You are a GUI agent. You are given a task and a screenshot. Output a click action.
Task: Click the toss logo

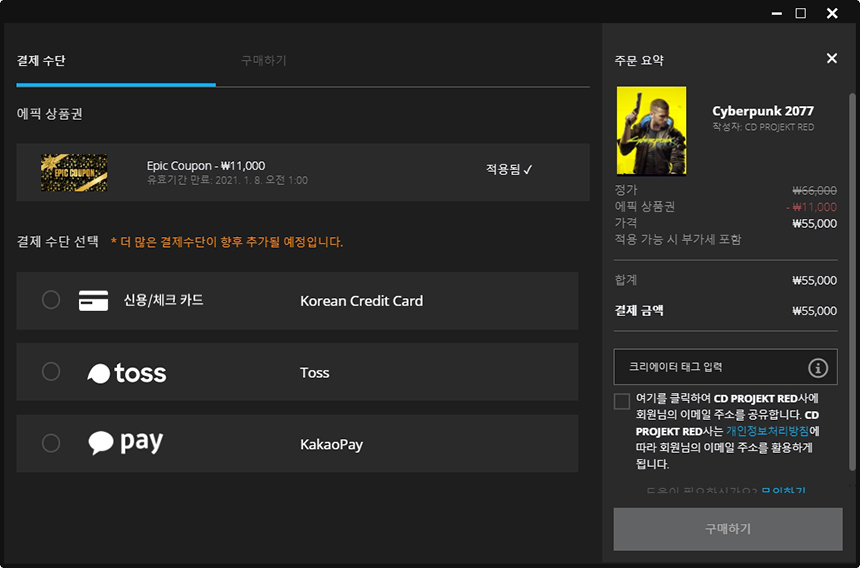(127, 373)
